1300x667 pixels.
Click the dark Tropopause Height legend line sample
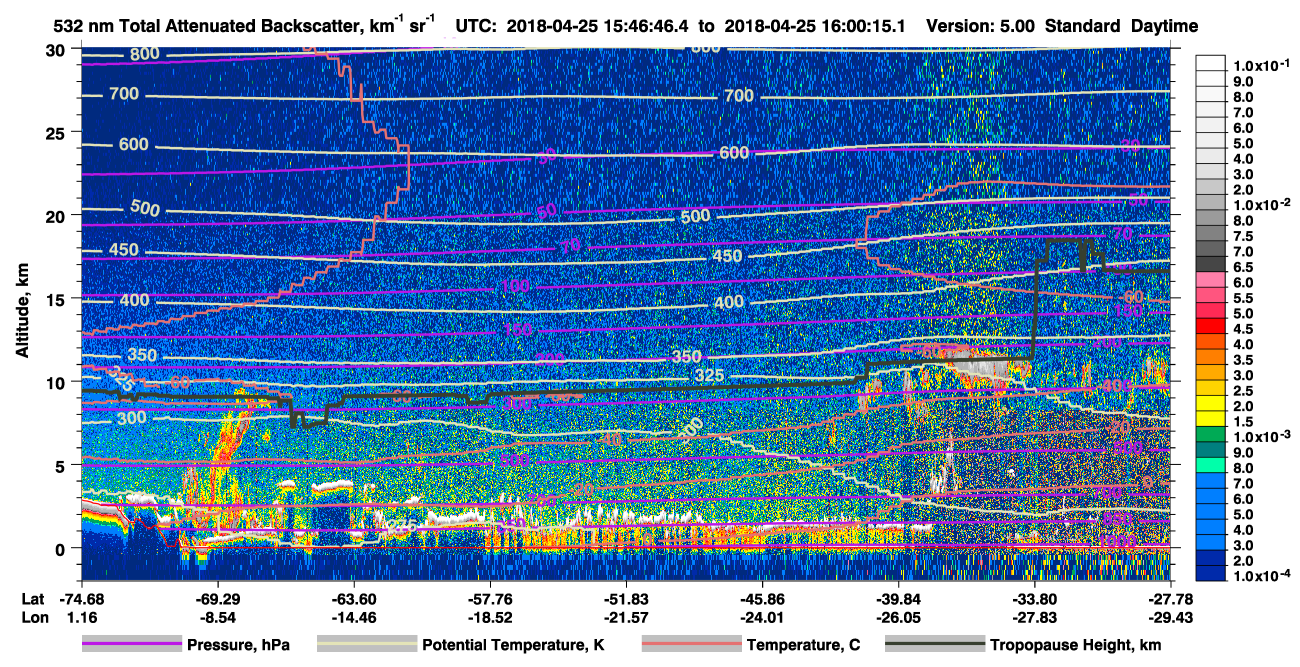[935, 645]
